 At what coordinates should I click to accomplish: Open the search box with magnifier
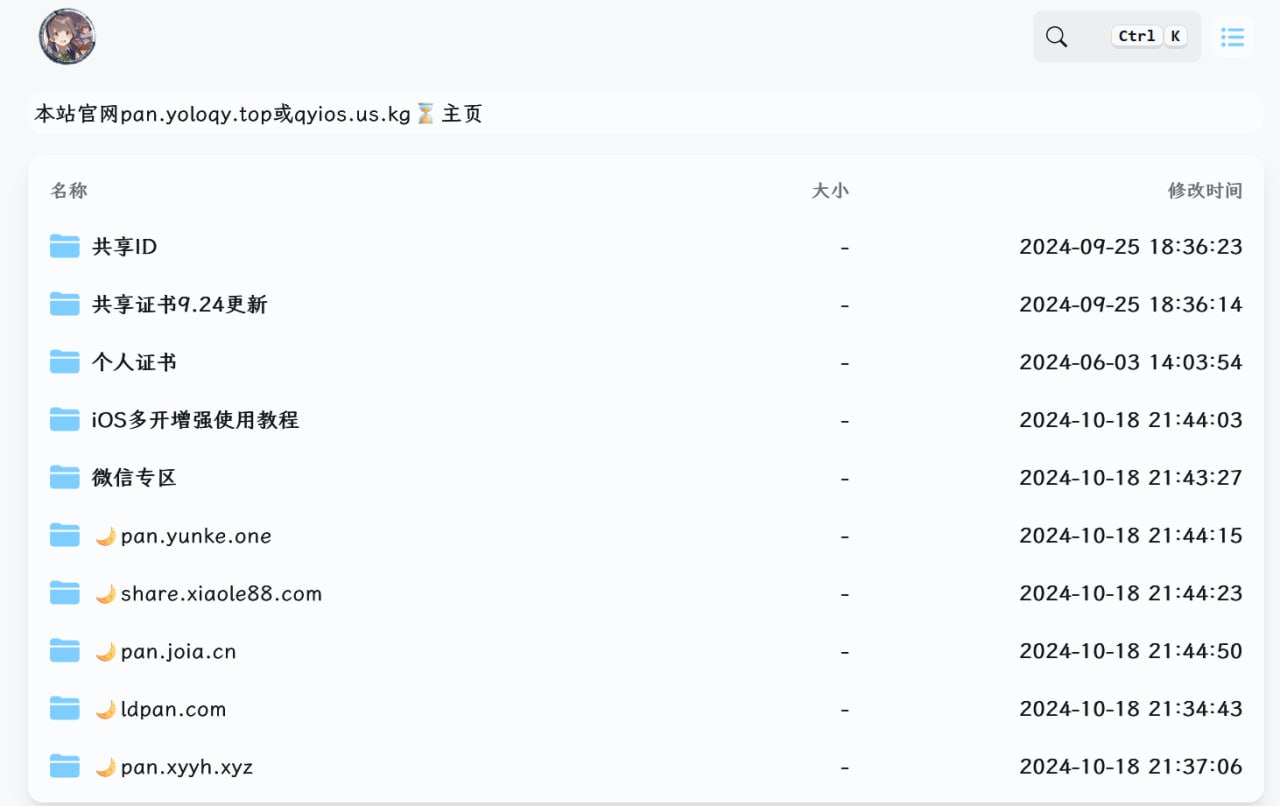pos(1116,37)
